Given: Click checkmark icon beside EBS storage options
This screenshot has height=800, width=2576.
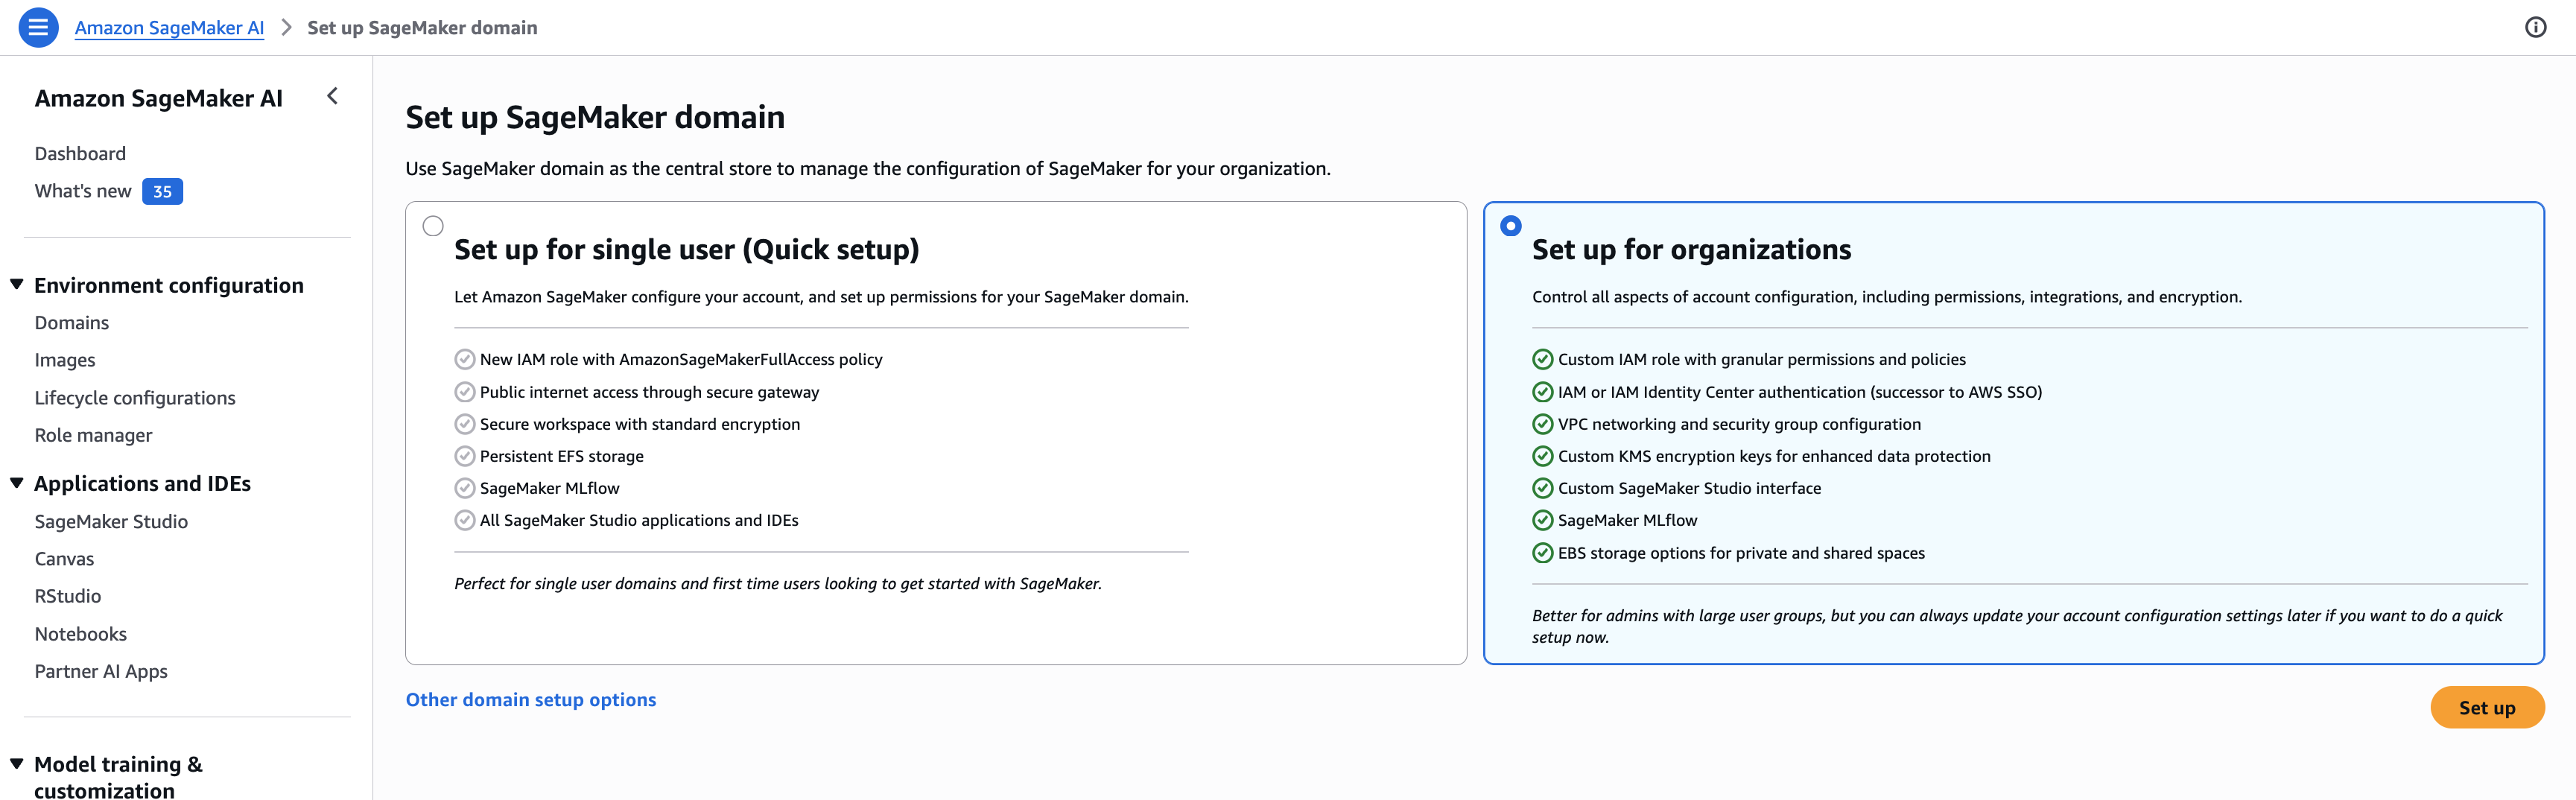Looking at the screenshot, I should (x=1542, y=553).
